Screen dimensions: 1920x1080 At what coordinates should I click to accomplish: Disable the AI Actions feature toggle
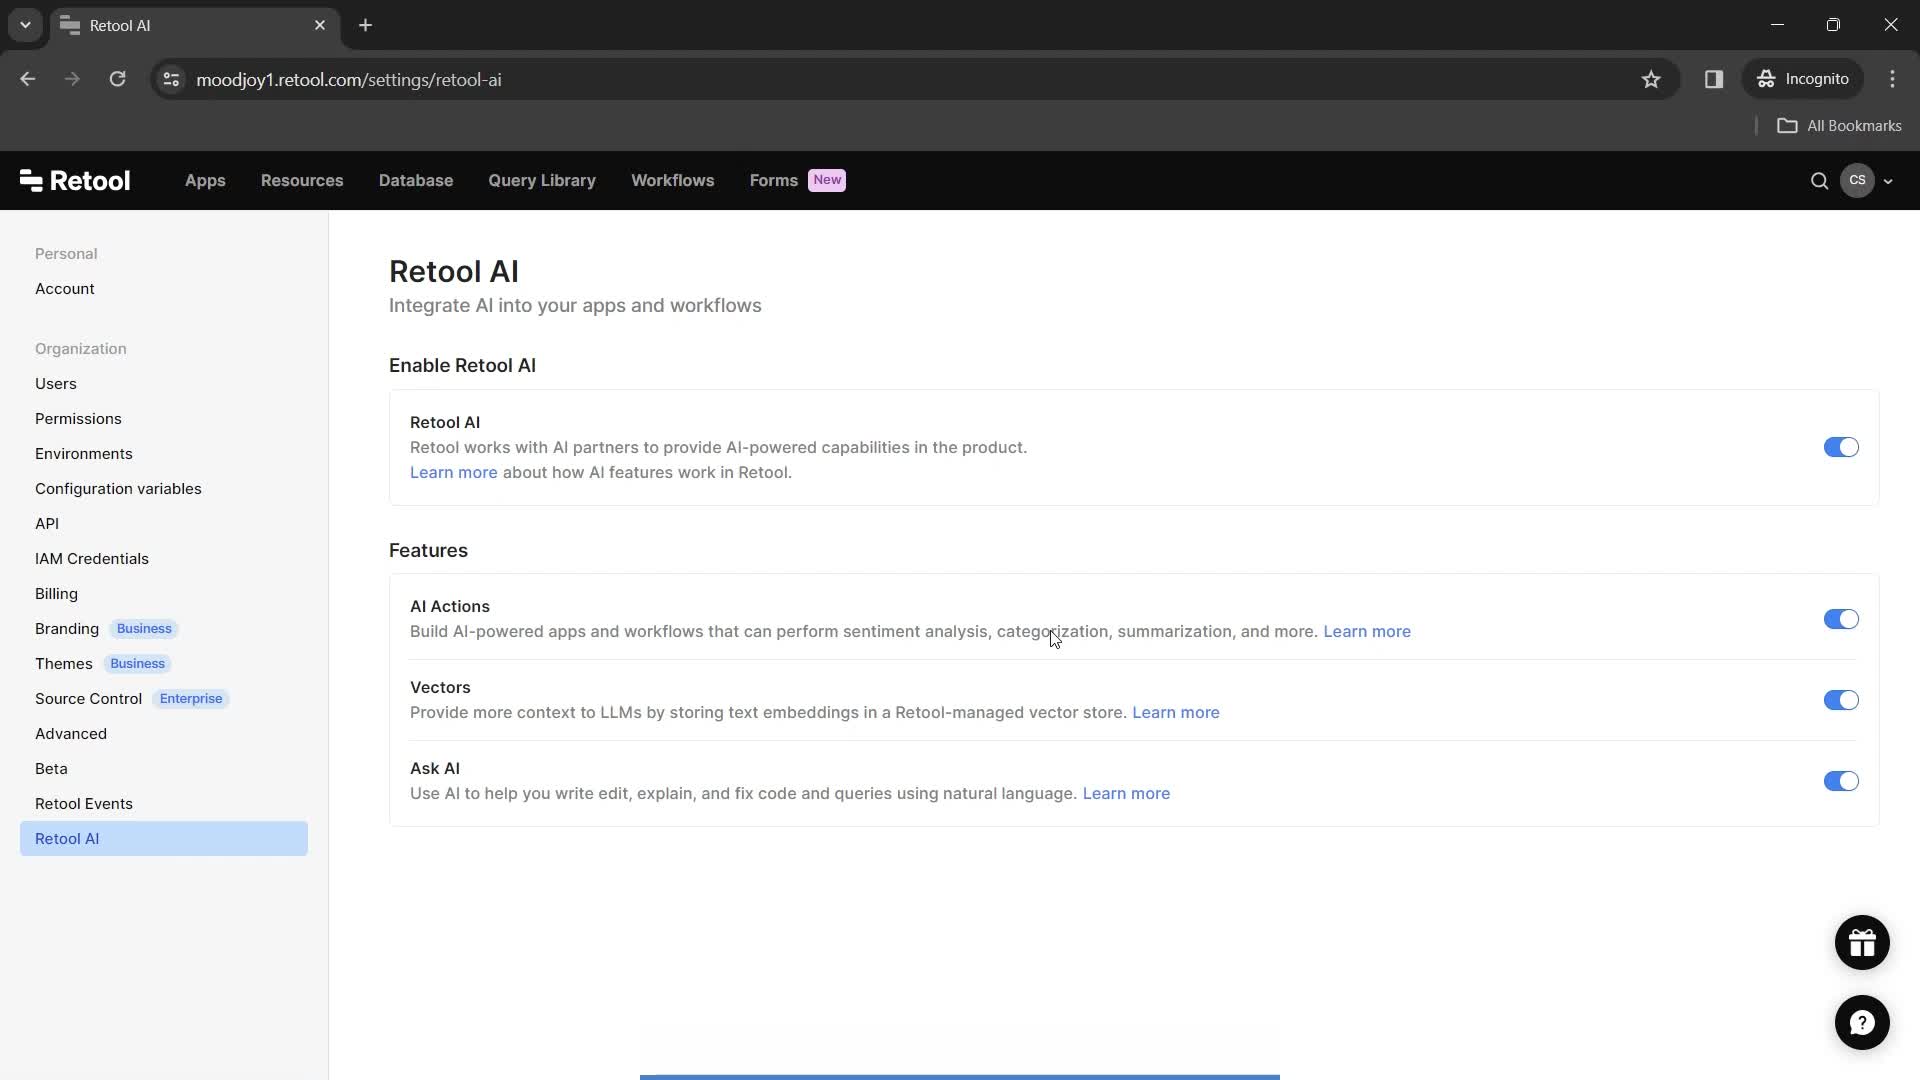1841,619
